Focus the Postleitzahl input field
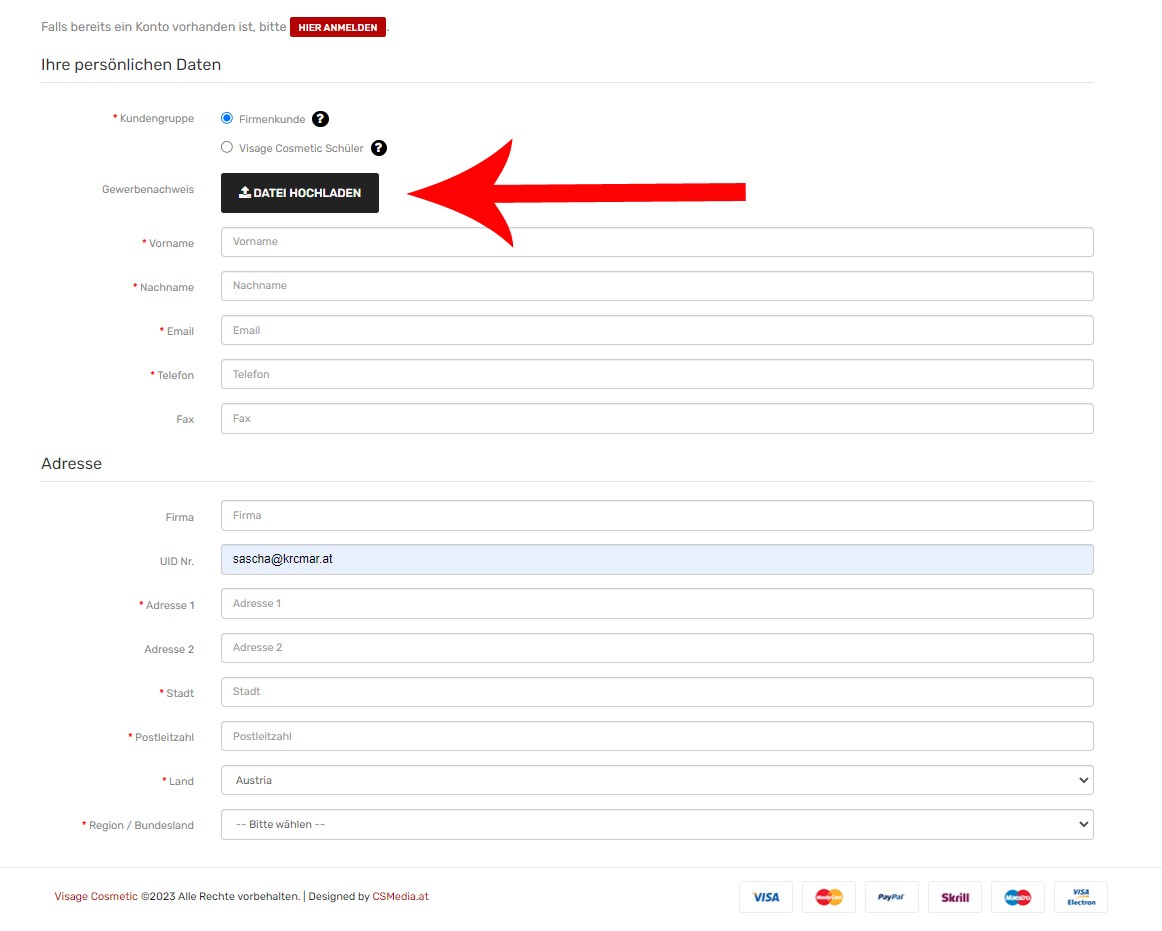The width and height of the screenshot is (1162, 931). click(x=656, y=736)
